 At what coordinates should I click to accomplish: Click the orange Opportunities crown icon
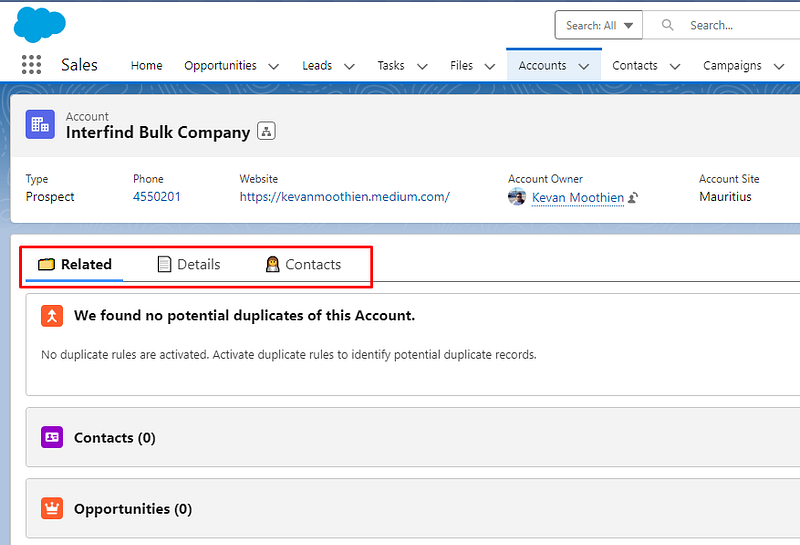click(x=52, y=508)
